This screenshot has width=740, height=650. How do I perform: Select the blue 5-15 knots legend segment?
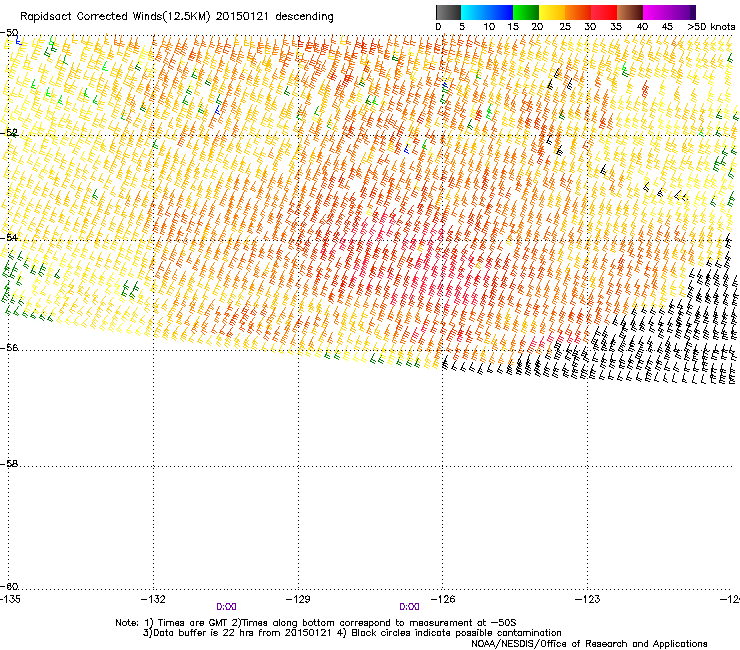(487, 12)
